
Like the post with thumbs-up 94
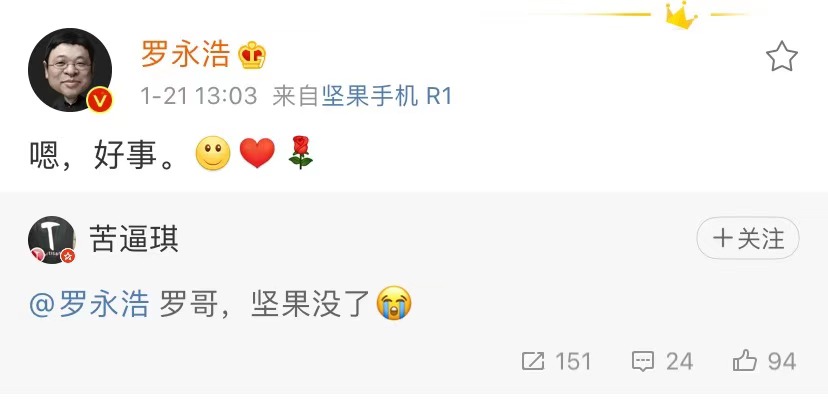coord(764,362)
